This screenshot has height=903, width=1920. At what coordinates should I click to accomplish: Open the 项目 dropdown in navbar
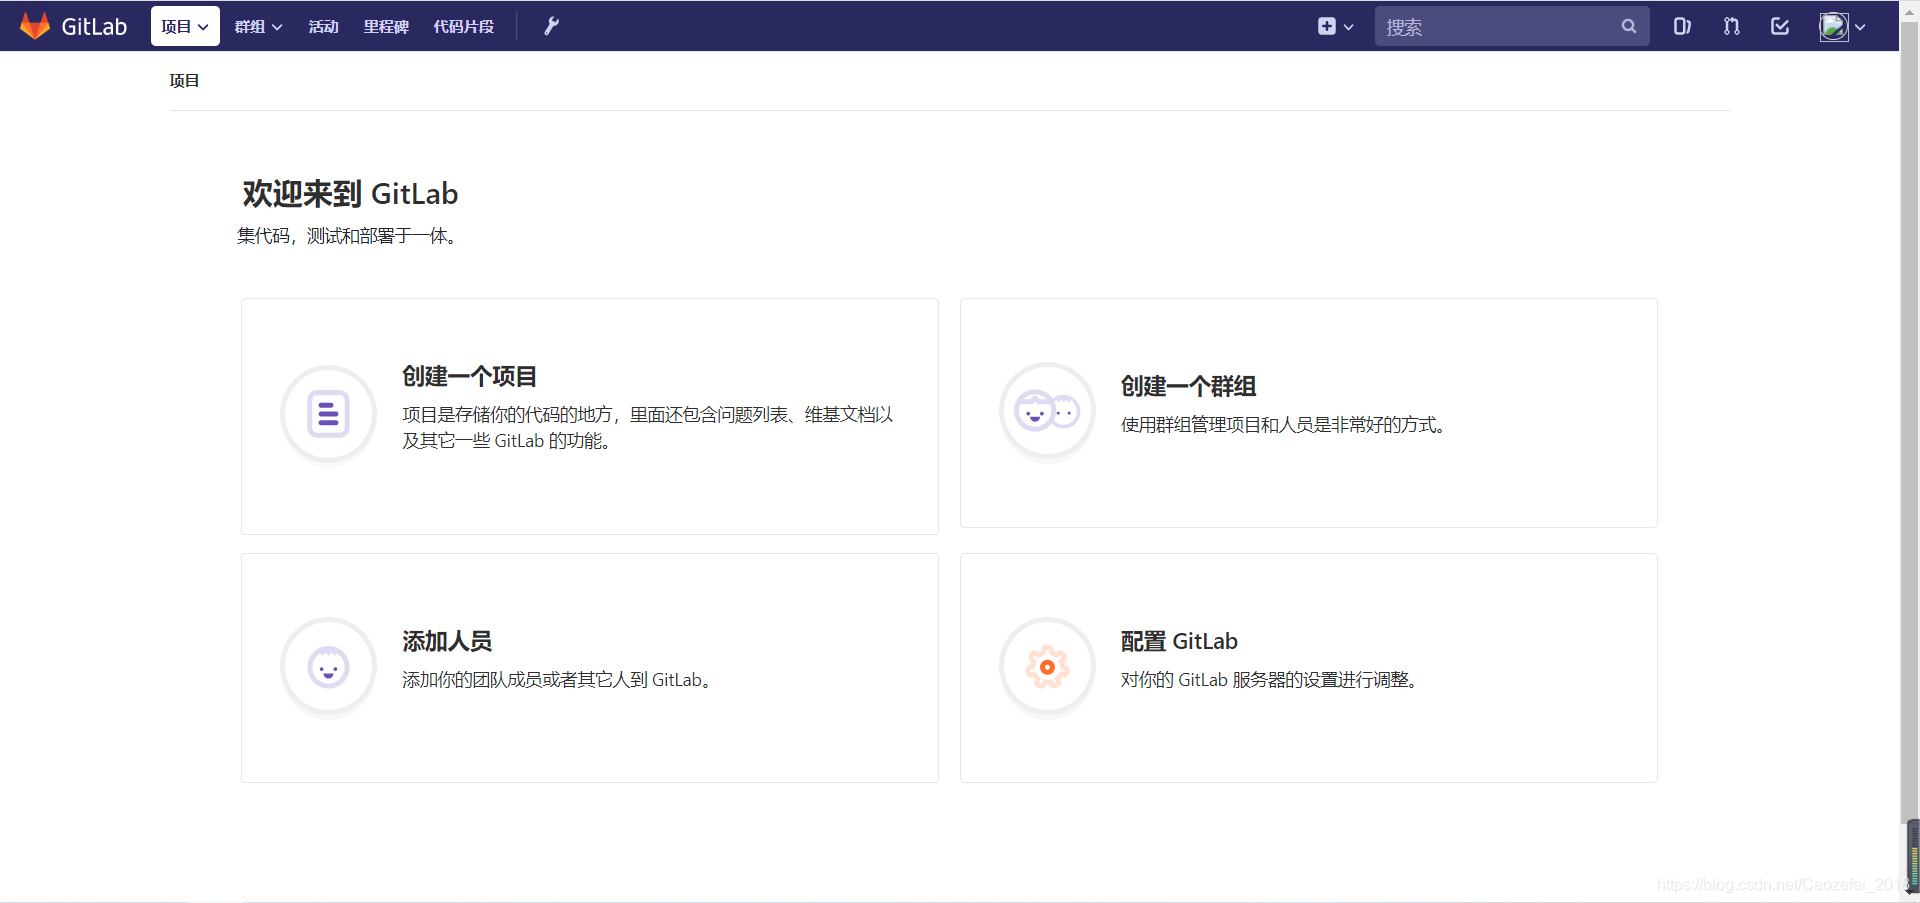185,26
